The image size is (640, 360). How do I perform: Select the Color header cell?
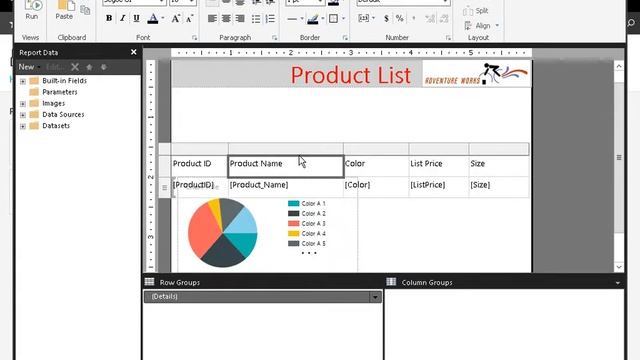[376, 166]
